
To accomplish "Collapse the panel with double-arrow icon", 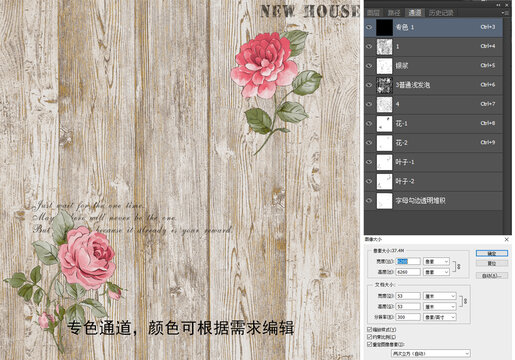I will (x=498, y=5).
